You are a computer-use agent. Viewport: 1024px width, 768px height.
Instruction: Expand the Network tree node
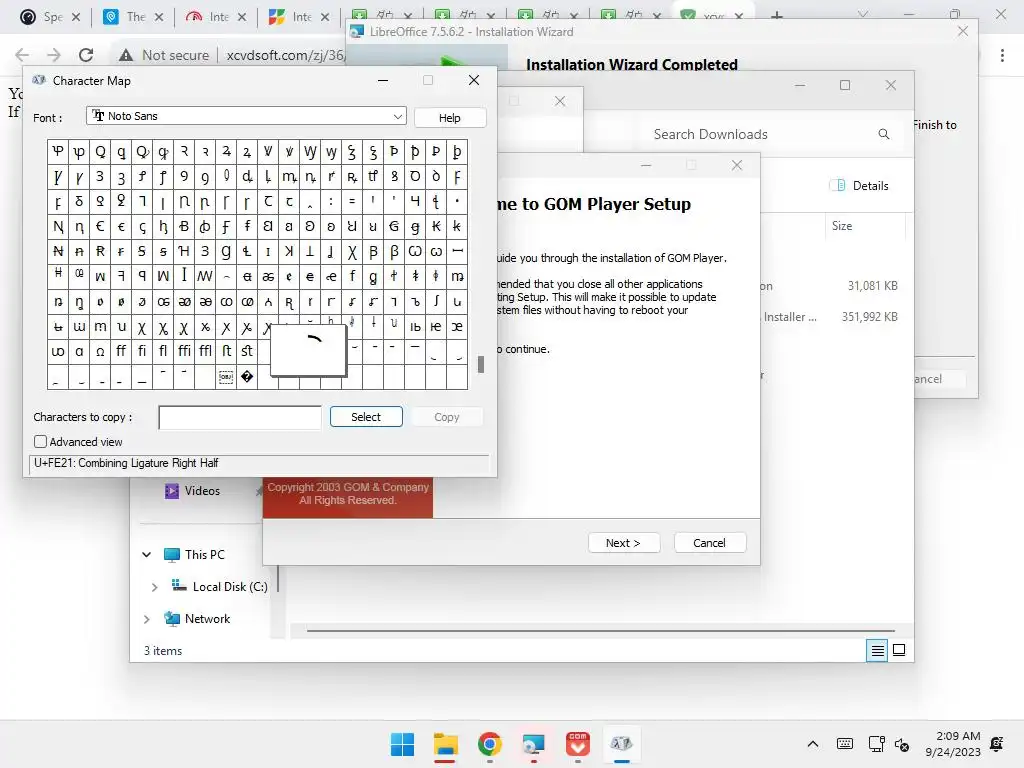point(147,618)
